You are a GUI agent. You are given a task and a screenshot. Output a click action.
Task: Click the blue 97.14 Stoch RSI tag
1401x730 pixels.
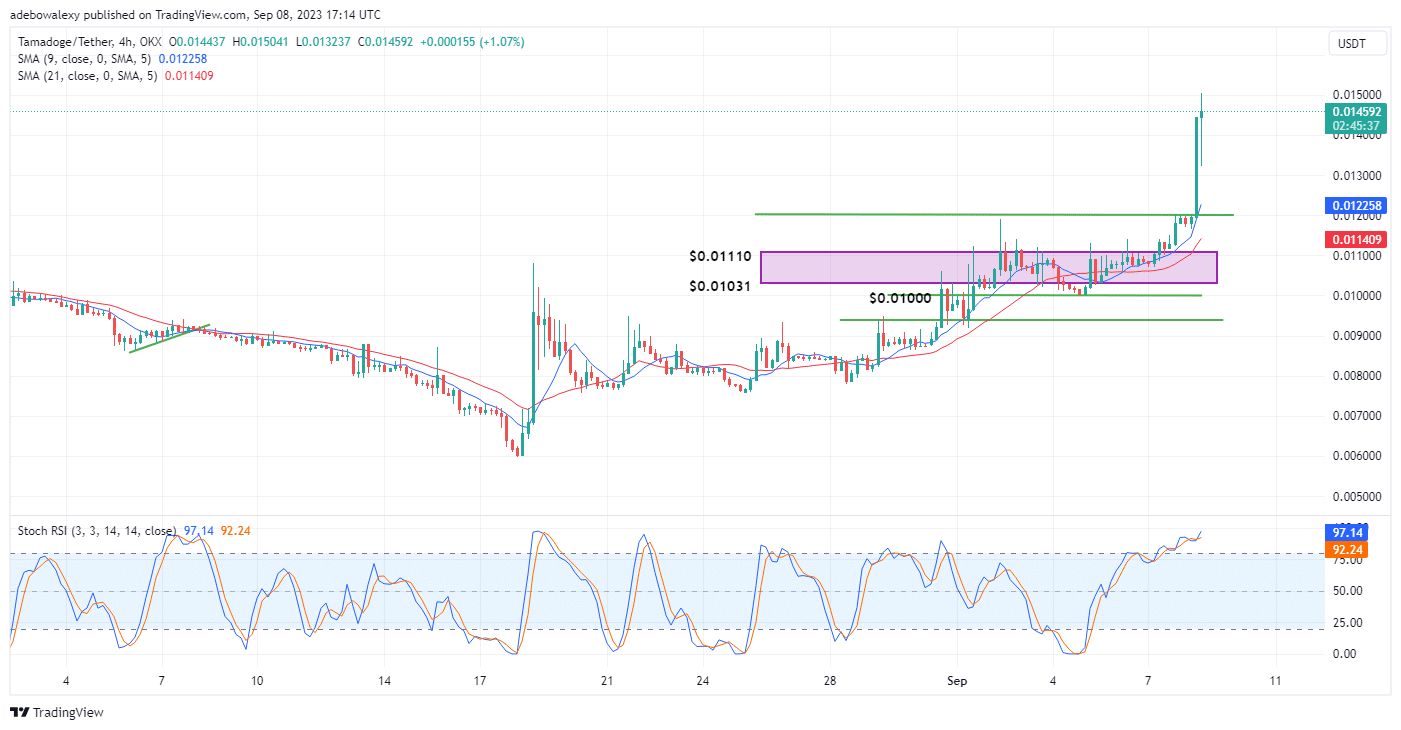point(1344,532)
